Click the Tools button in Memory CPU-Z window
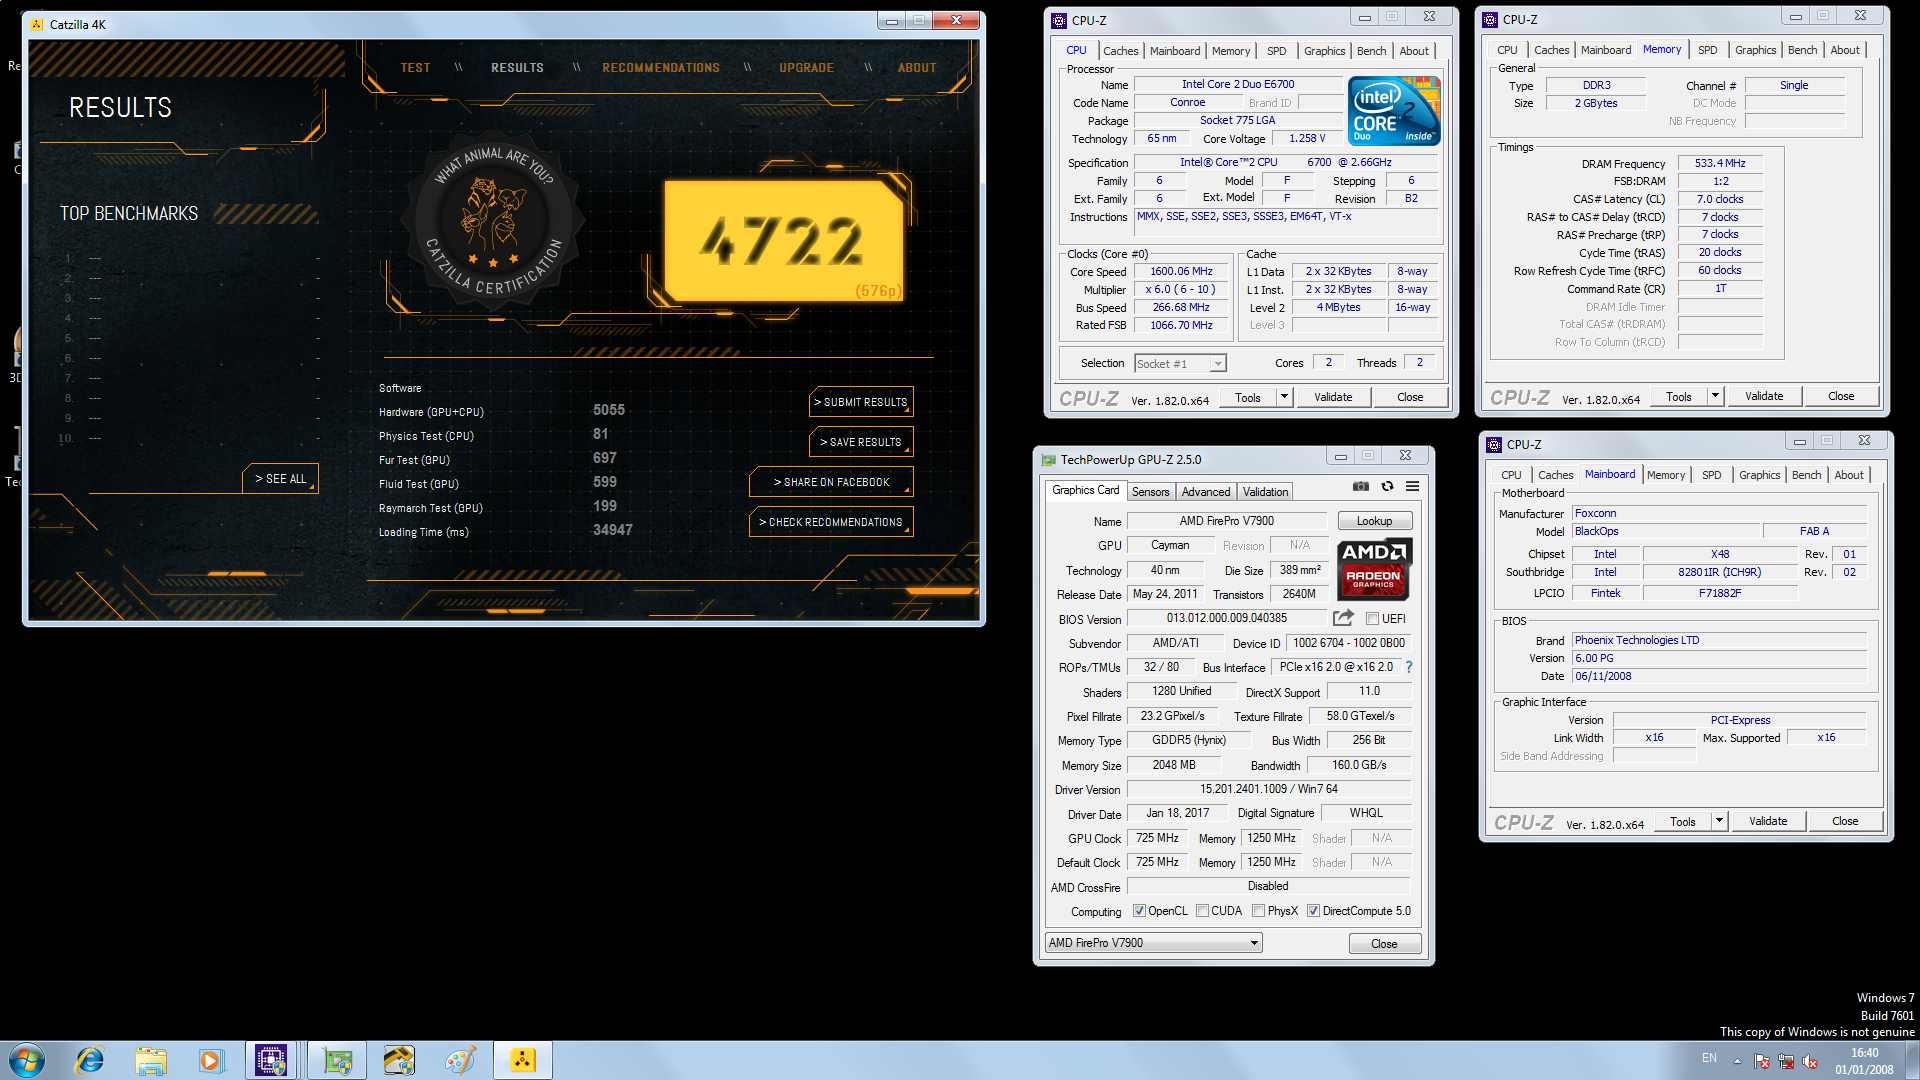Screen dimensions: 1920x1080 pyautogui.click(x=1679, y=396)
